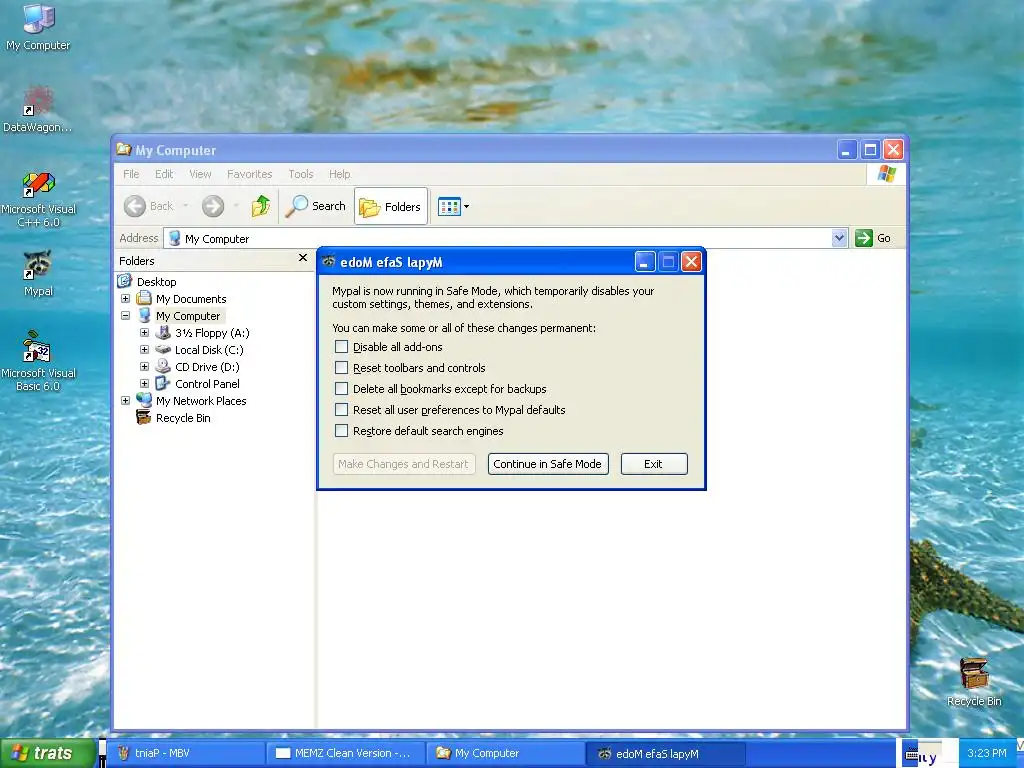Screen dimensions: 1024x768
Task: Maximize the My Computer window
Action: [870, 150]
